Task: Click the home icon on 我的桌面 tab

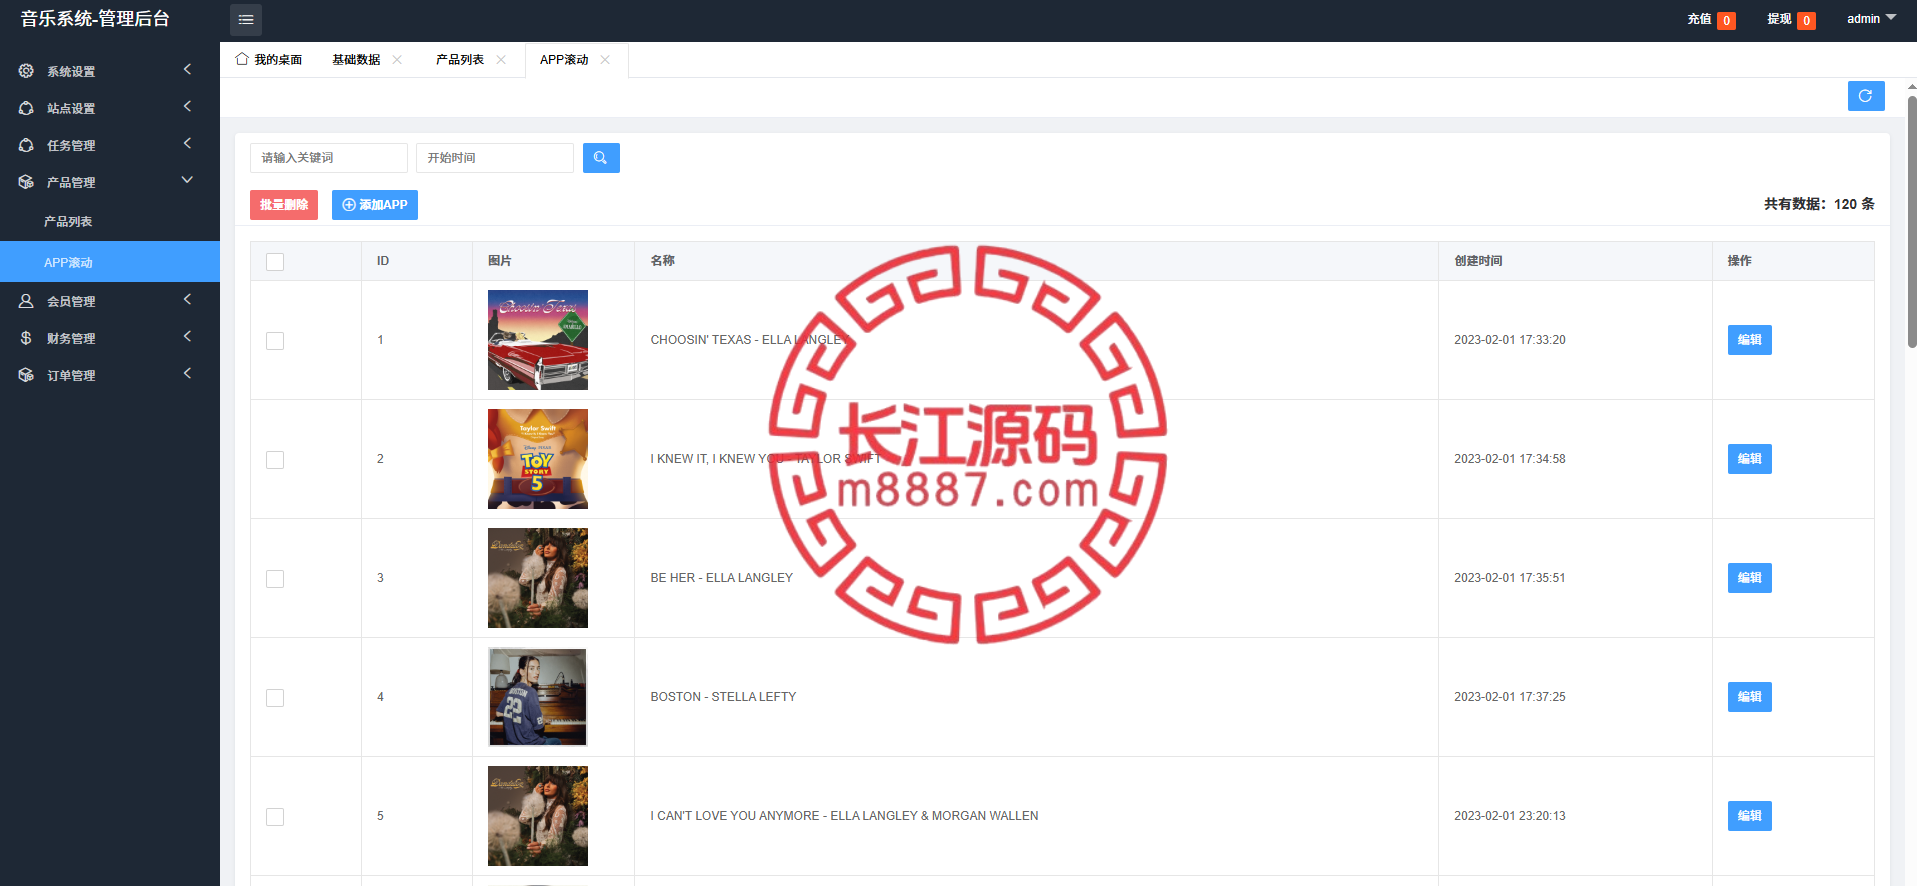Action: point(242,59)
